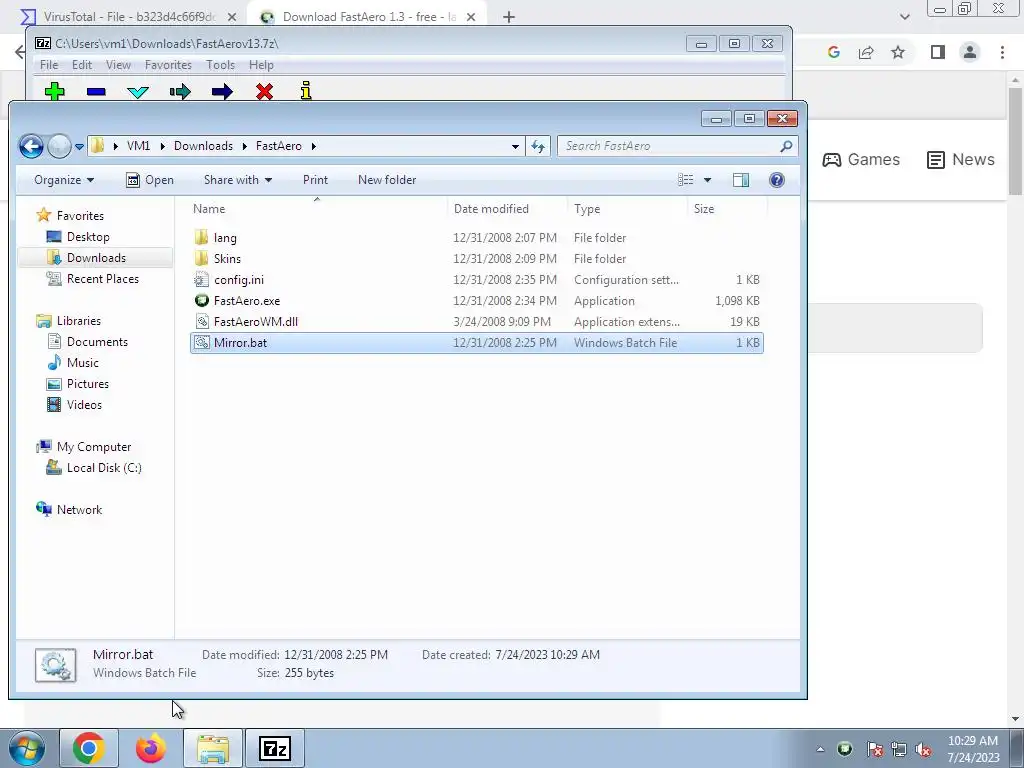
Task: Click the change view icon
Action: [x=686, y=180]
